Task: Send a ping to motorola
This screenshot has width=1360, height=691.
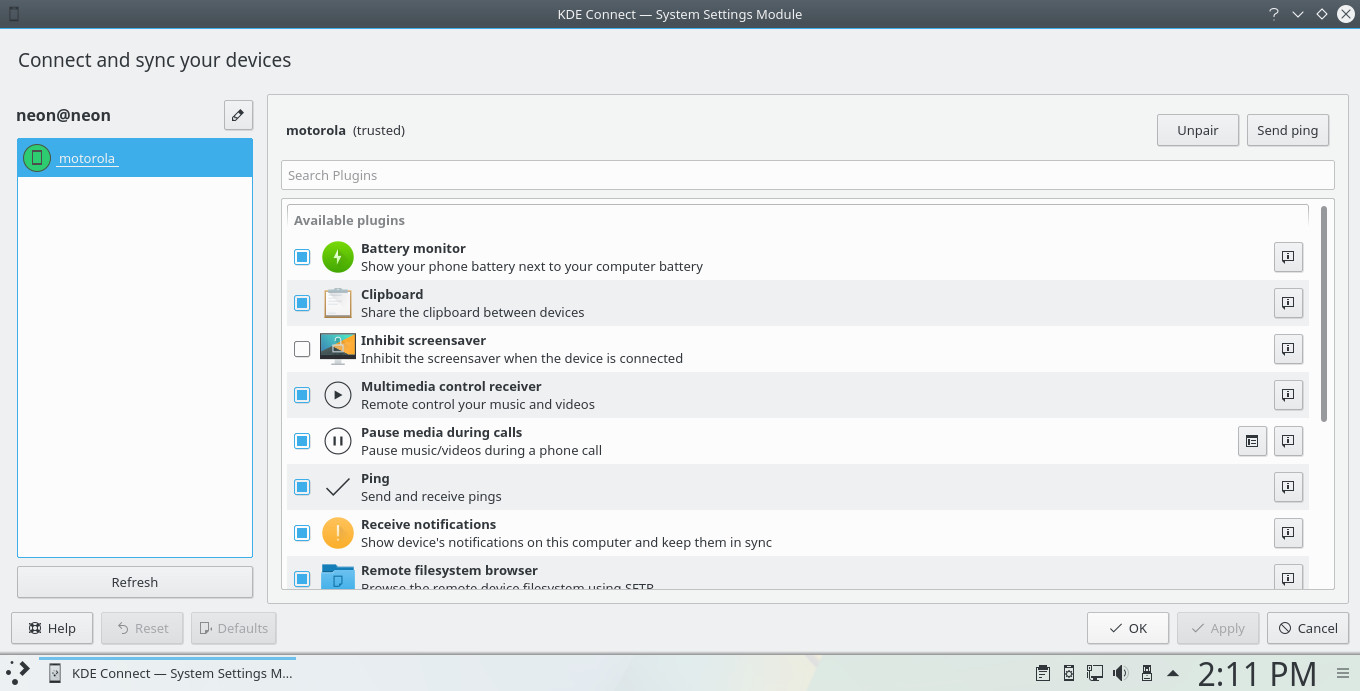Action: 1287,131
